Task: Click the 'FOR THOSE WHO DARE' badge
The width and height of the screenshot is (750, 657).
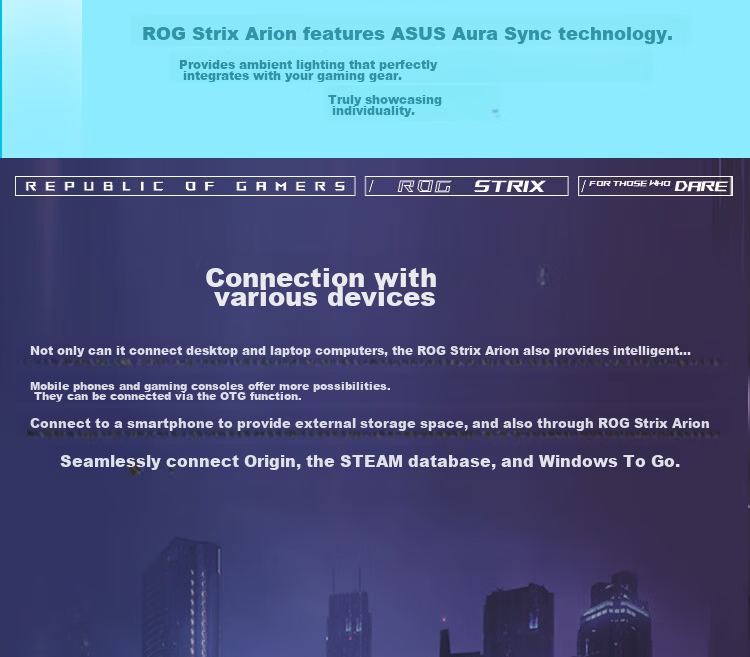Action: click(x=655, y=186)
